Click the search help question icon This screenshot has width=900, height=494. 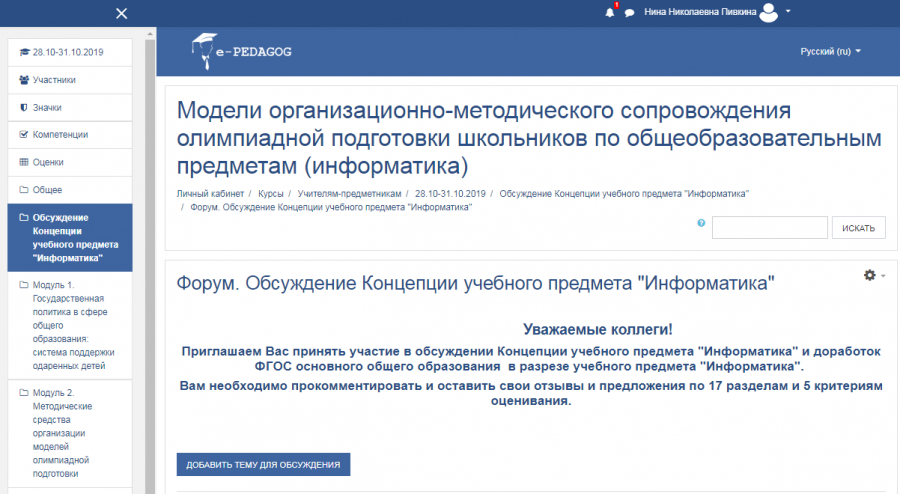pos(701,223)
